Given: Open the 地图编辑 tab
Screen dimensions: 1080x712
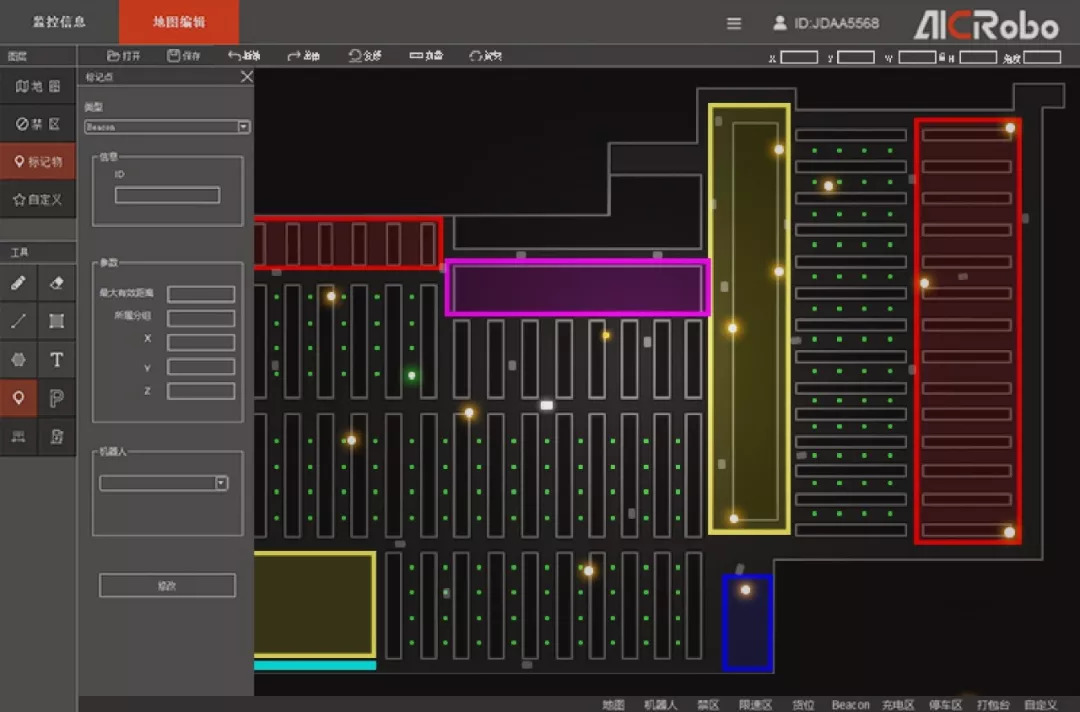Looking at the screenshot, I should click(179, 22).
